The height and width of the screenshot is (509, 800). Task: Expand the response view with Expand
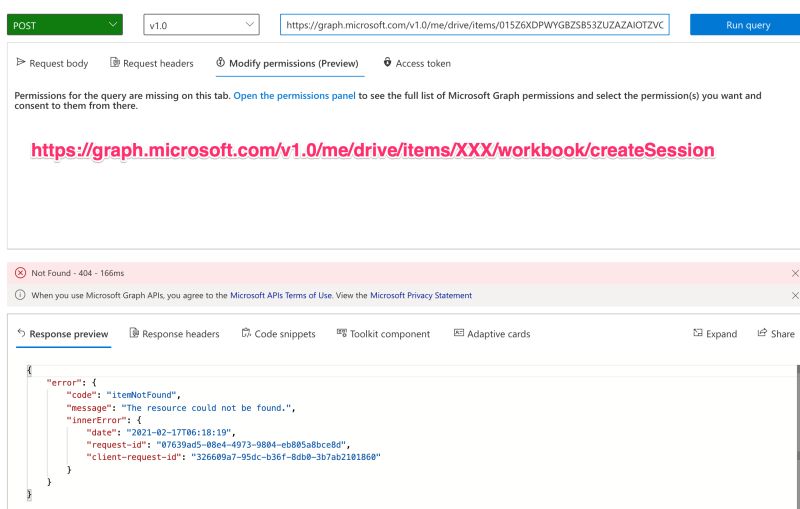(715, 334)
